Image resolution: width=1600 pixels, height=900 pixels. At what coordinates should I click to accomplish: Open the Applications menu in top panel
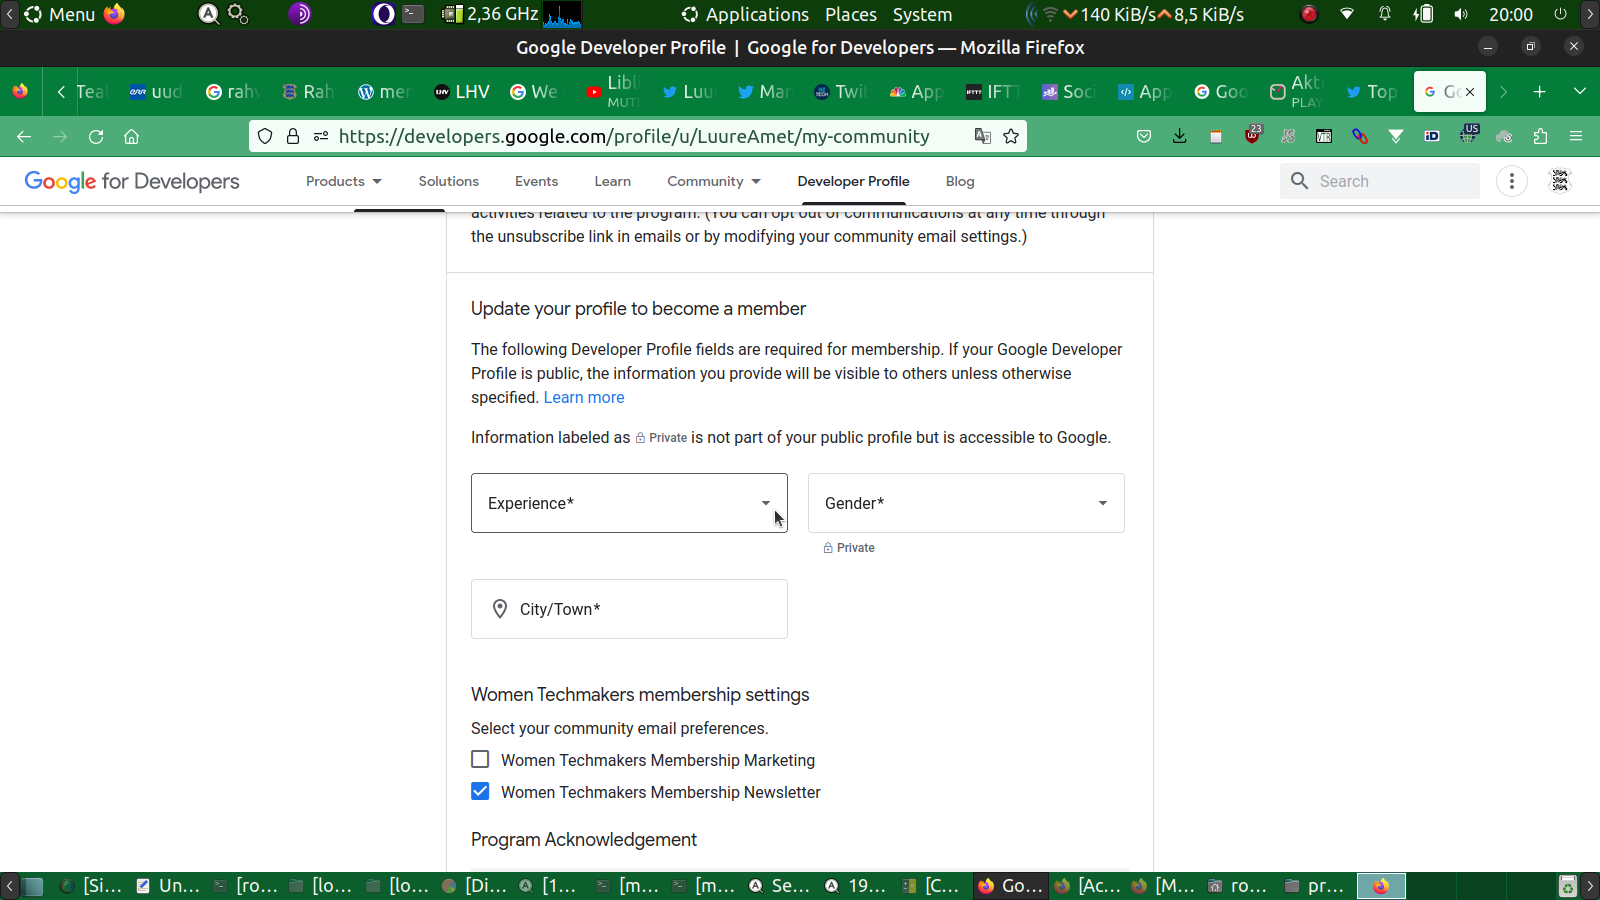coord(745,14)
